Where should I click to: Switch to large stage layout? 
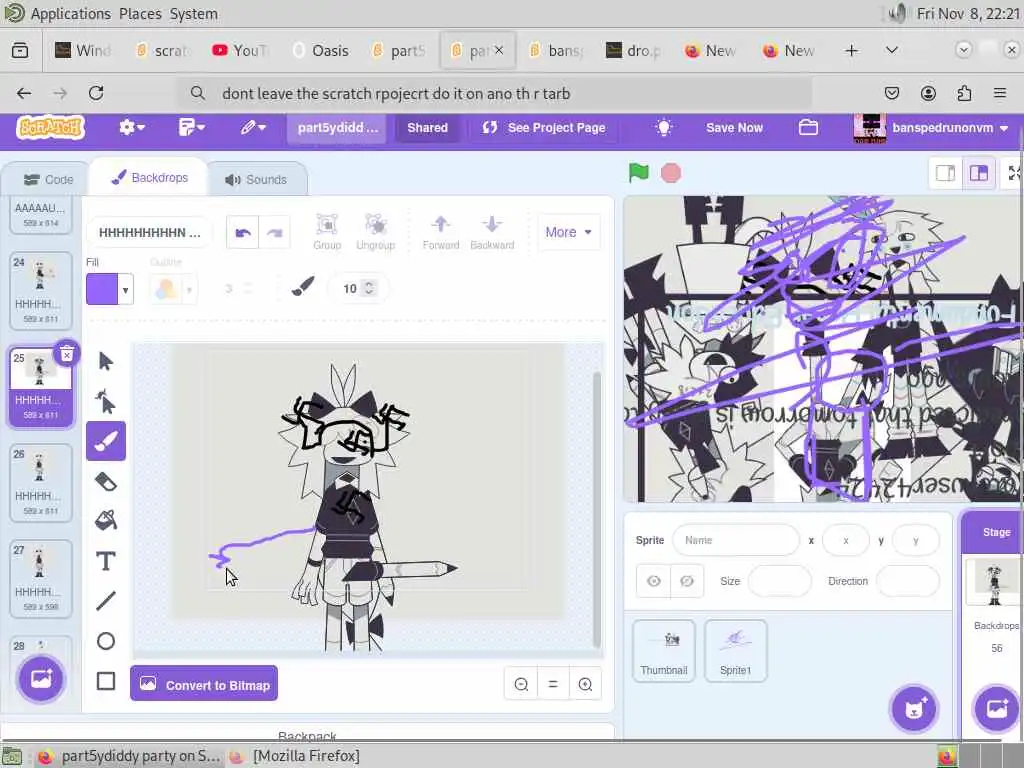pos(978,173)
